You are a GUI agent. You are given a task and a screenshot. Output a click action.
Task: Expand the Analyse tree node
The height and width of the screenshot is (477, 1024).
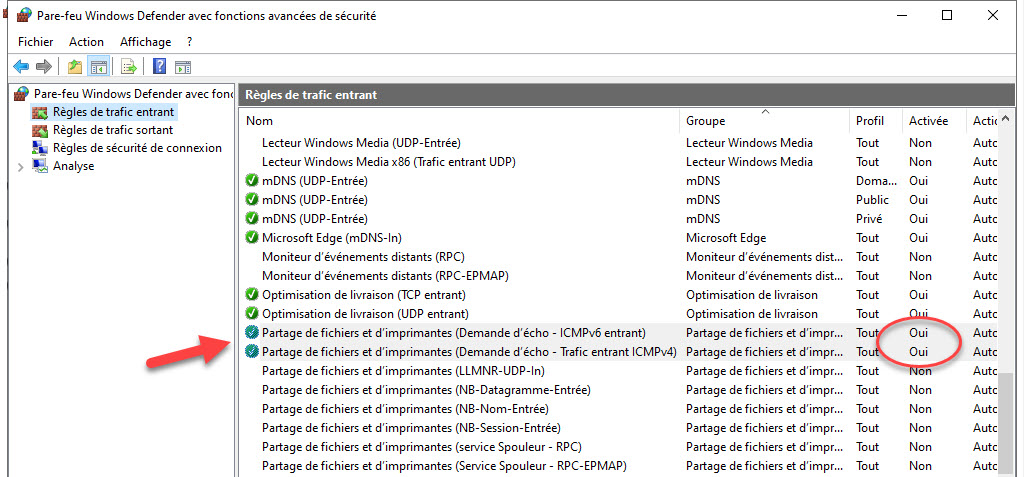pos(21,167)
